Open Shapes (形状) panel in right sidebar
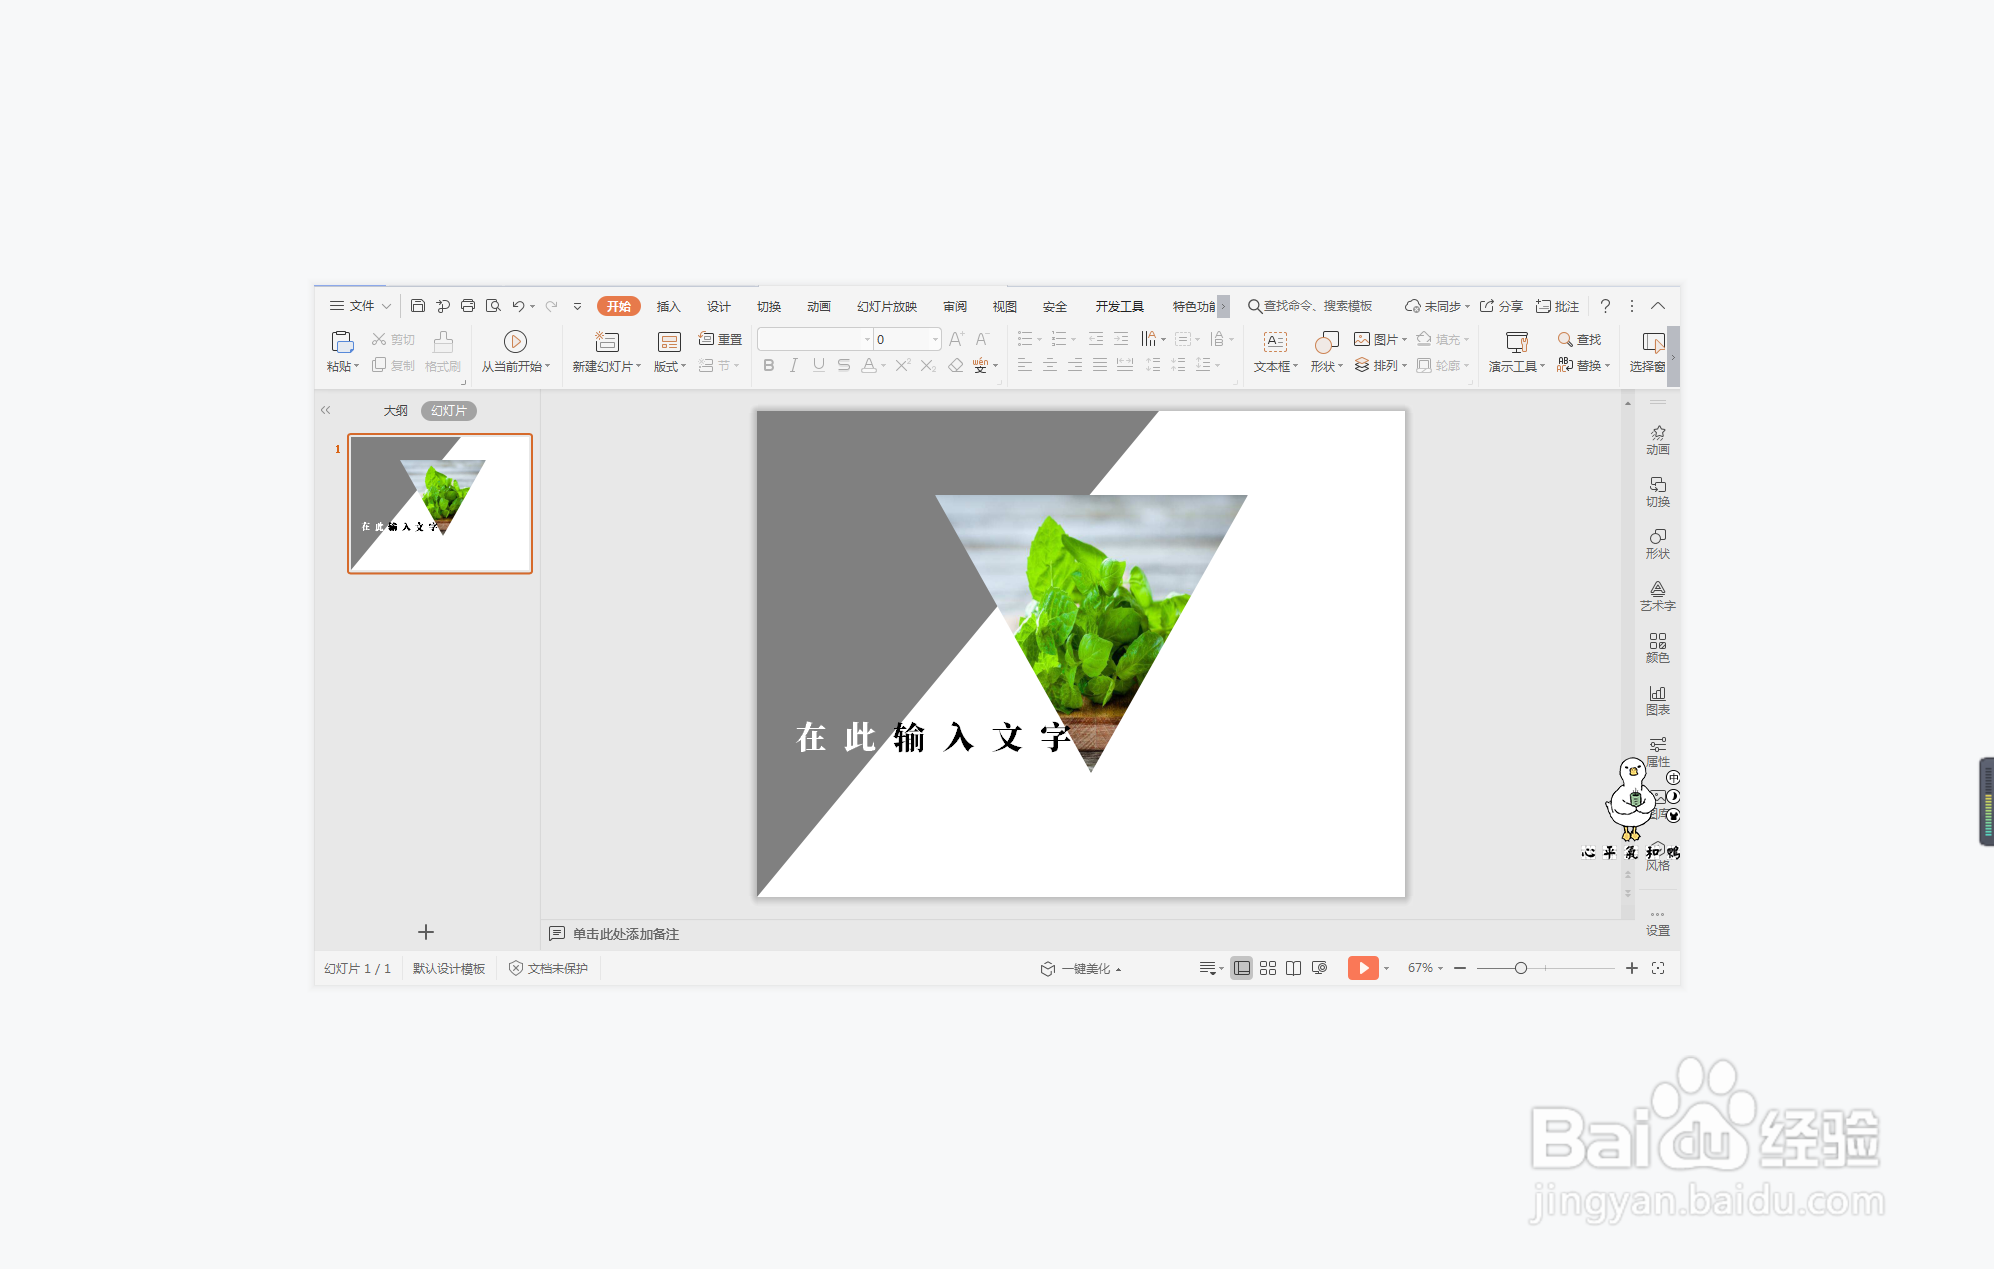Screen dimensions: 1994x1269 tap(1658, 543)
